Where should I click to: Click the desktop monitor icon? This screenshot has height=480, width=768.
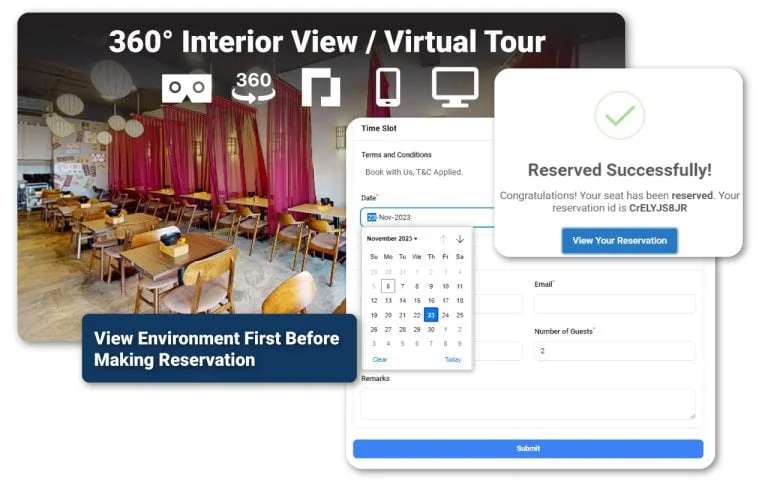[454, 87]
